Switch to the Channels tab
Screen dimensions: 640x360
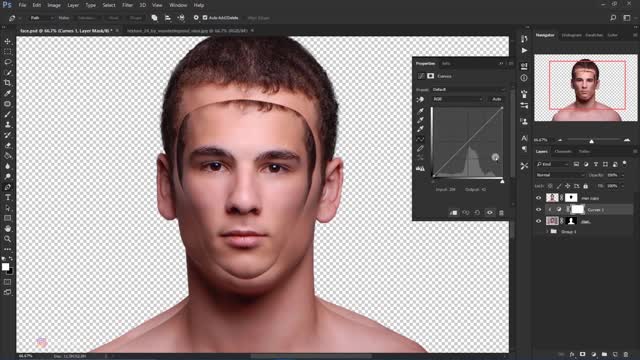tap(563, 151)
